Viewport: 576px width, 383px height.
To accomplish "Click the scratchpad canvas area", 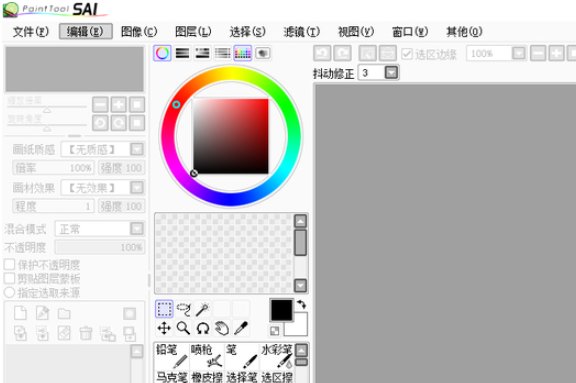I will point(224,253).
